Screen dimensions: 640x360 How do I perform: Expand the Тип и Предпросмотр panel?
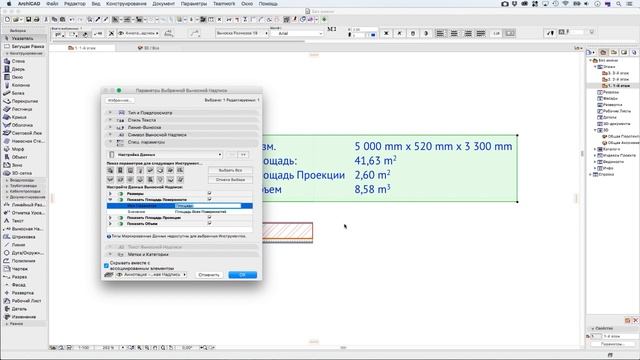[x=182, y=113]
